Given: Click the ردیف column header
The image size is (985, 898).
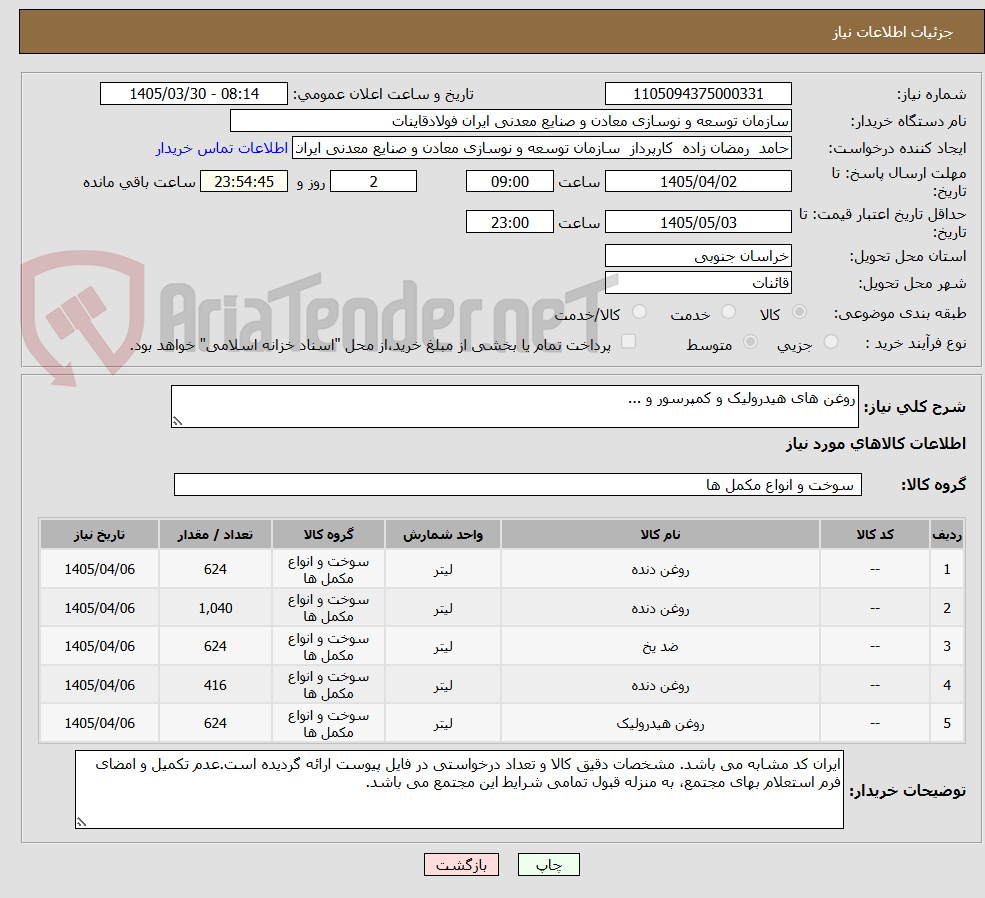Looking at the screenshot, I should (x=947, y=534).
